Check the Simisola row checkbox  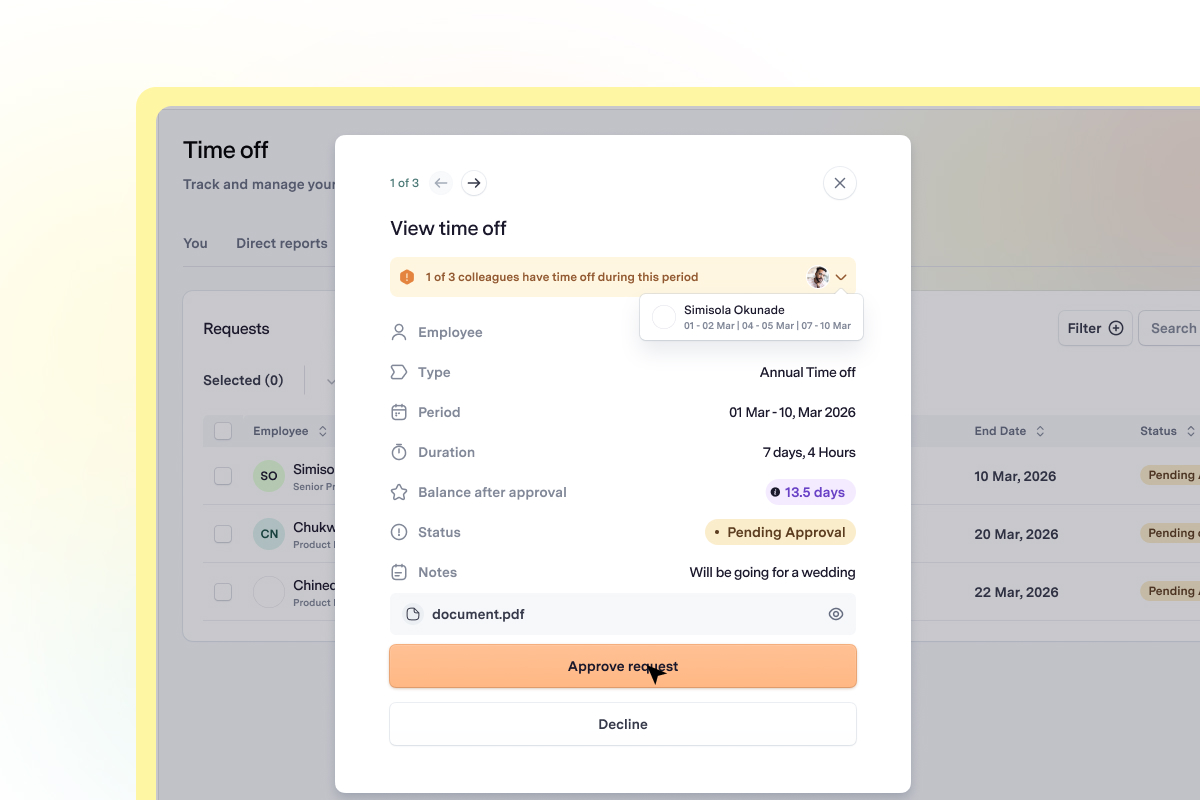(223, 476)
